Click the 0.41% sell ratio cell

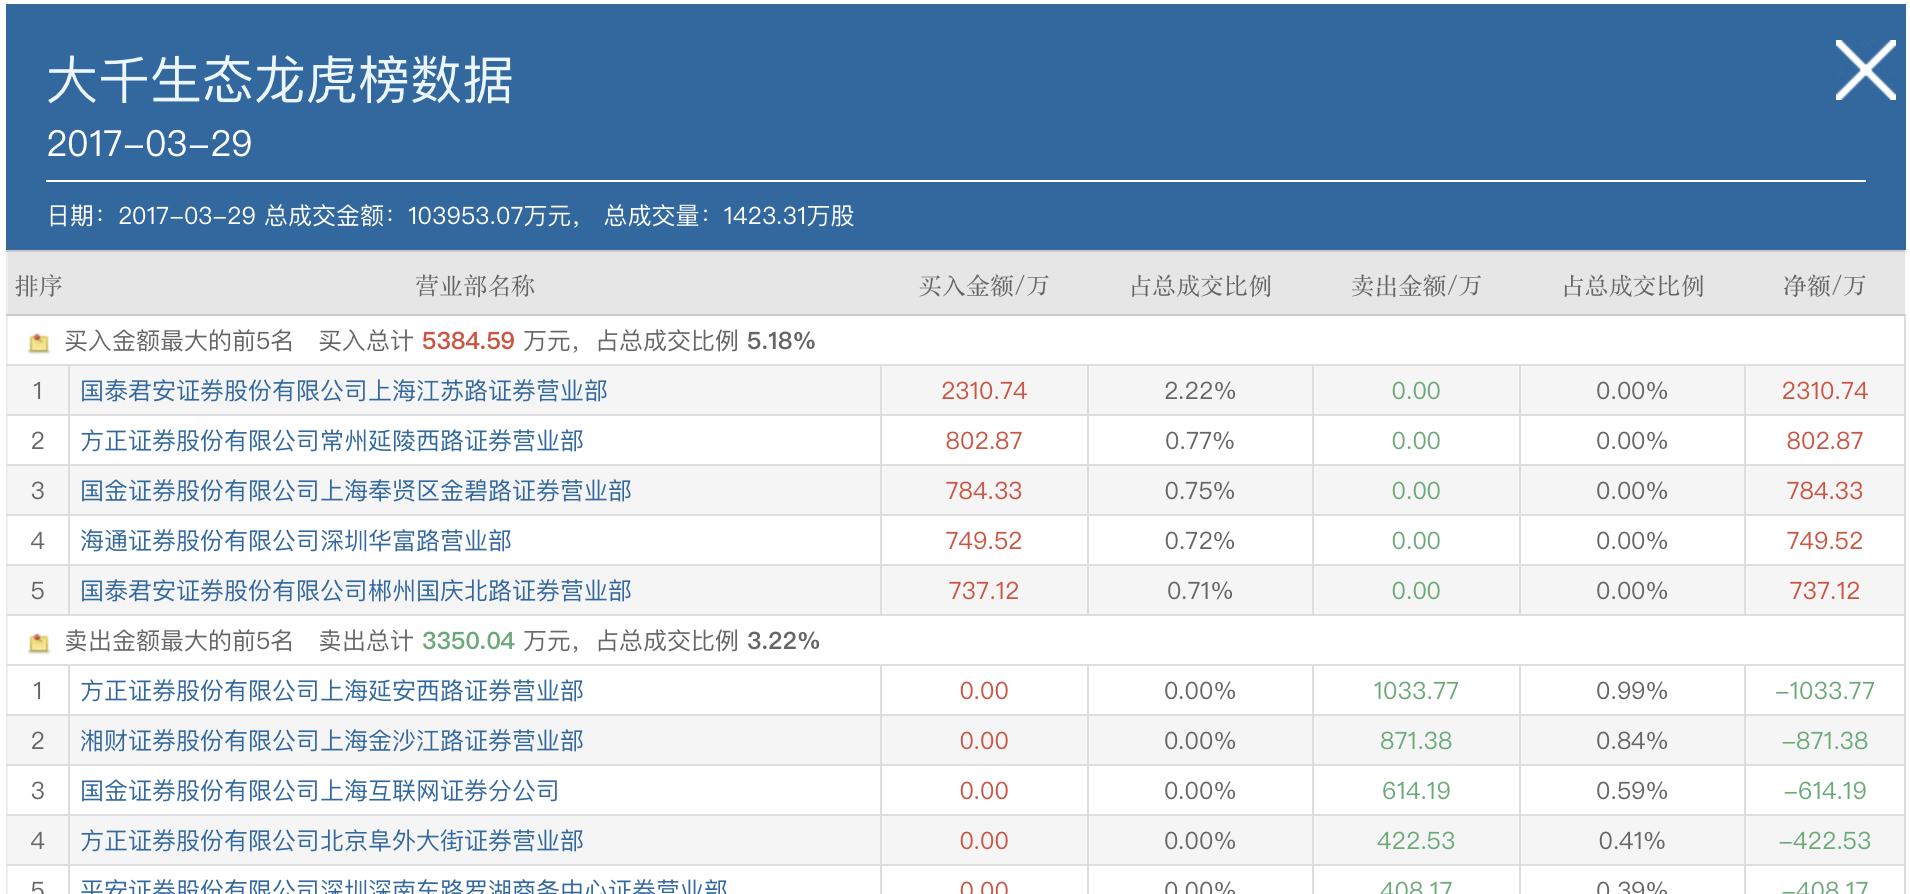click(x=1632, y=841)
